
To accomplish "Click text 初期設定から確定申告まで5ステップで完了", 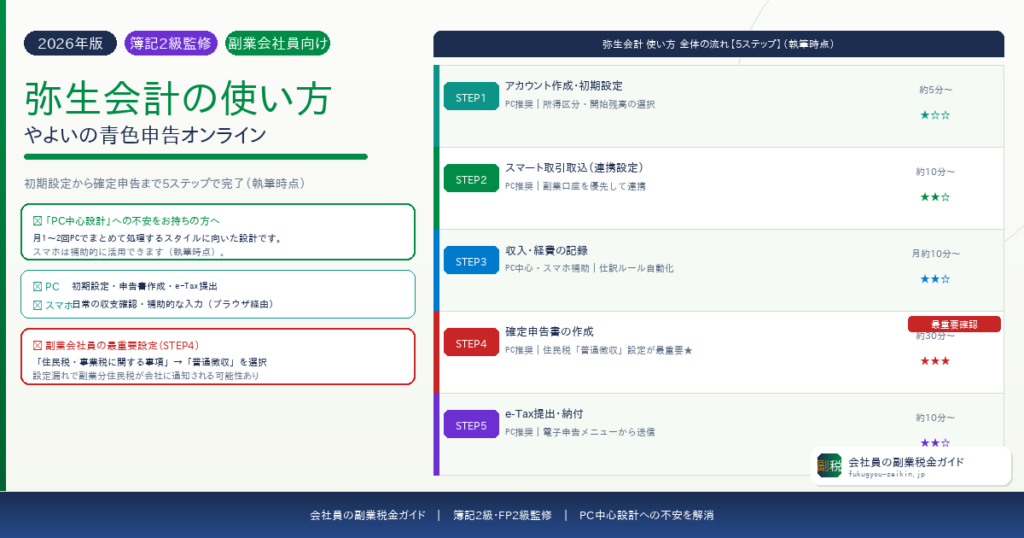I will [165, 183].
